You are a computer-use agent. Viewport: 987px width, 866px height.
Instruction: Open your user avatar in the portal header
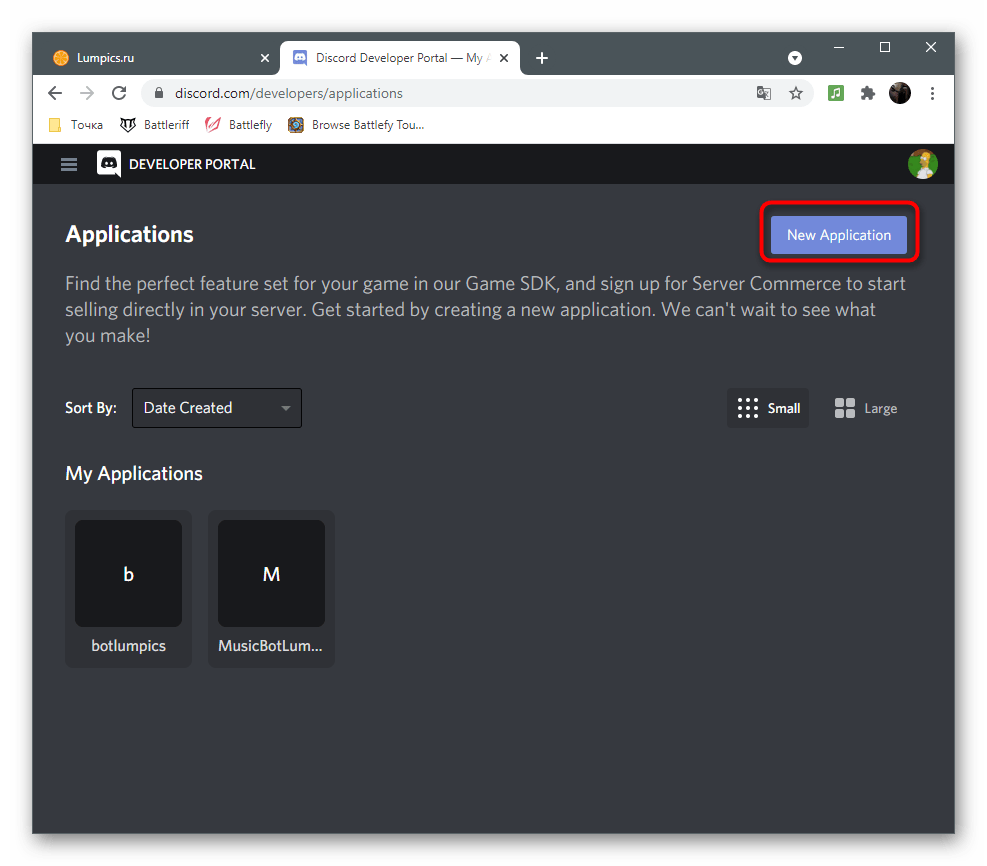coord(922,163)
